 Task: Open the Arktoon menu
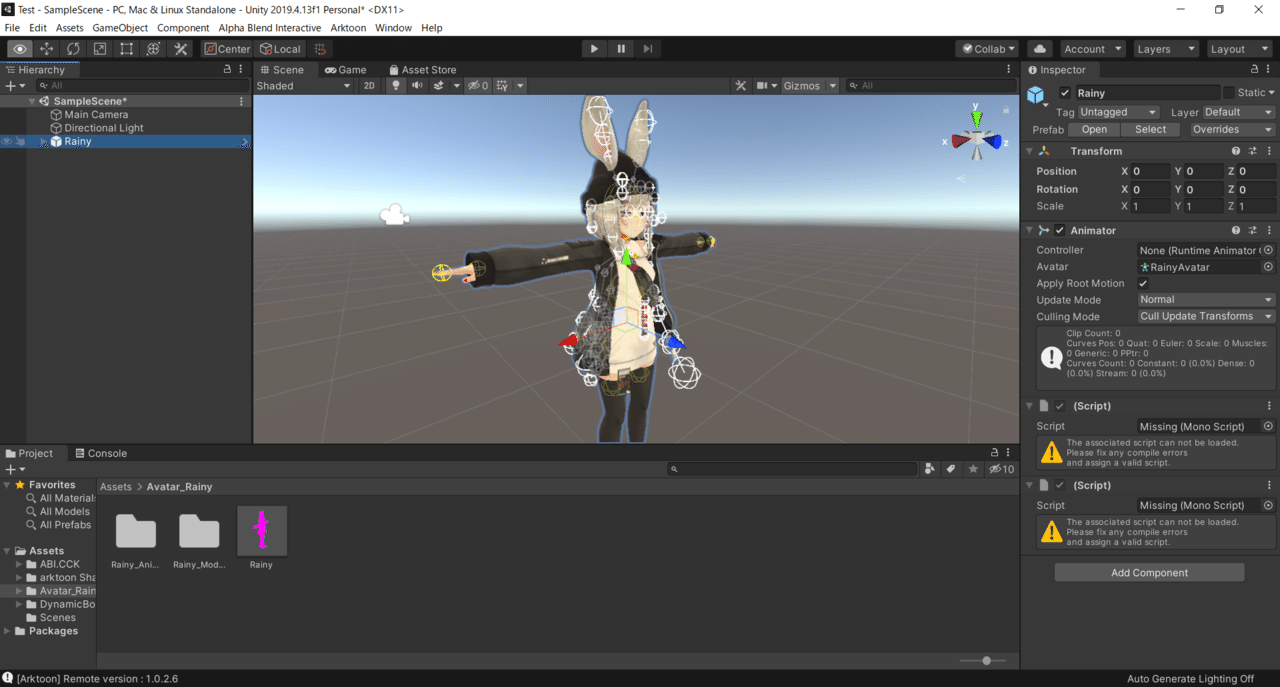point(348,28)
